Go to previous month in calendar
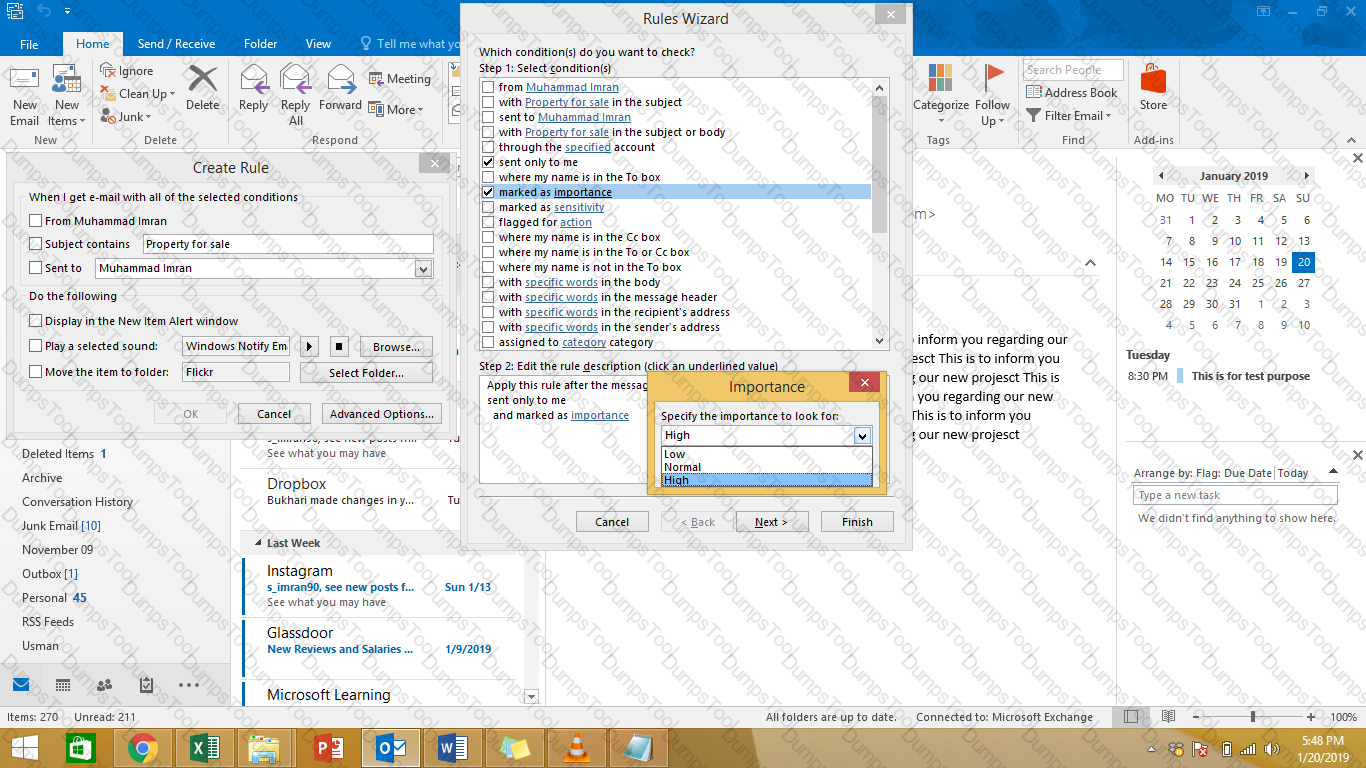 (1160, 176)
